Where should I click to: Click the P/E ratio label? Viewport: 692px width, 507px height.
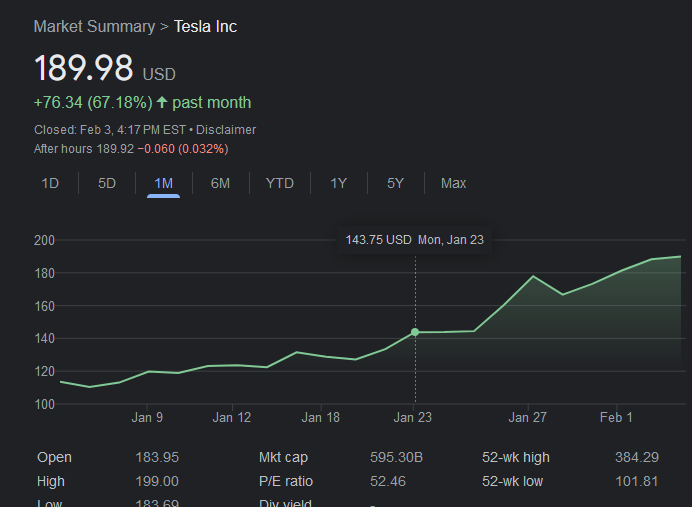pos(286,481)
